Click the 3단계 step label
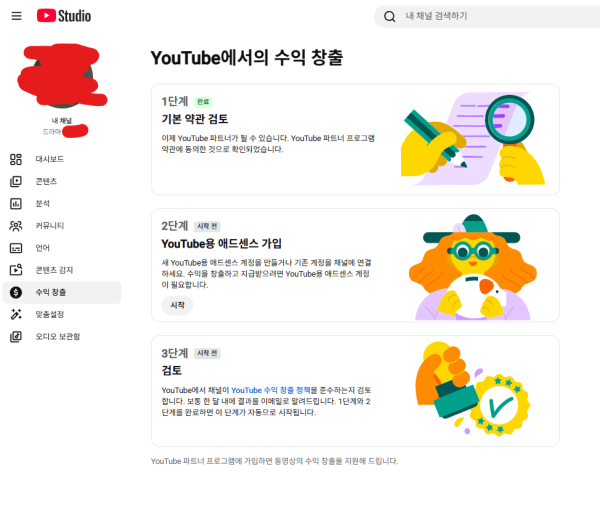Screen dimensions: 600x528 pos(174,353)
